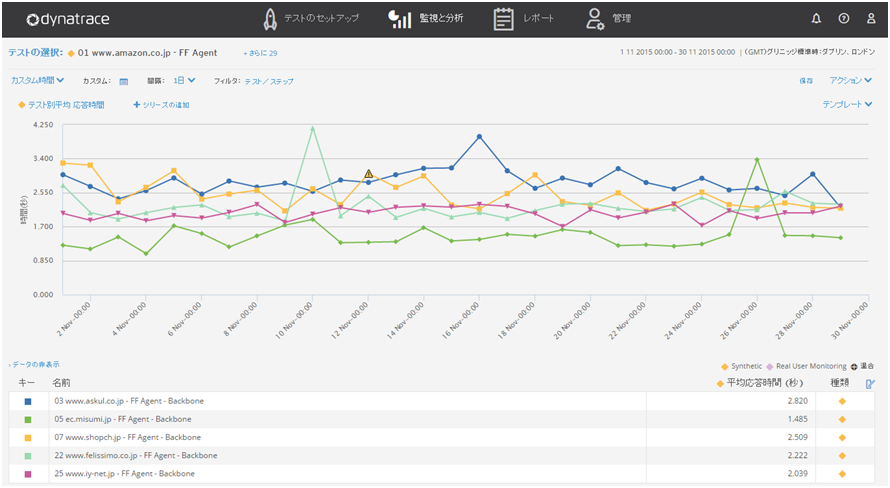Image resolution: width=890 pixels, height=488 pixels.
Task: Click 01 www.amazon.co.jp - FF Agent test name
Action: coord(148,53)
